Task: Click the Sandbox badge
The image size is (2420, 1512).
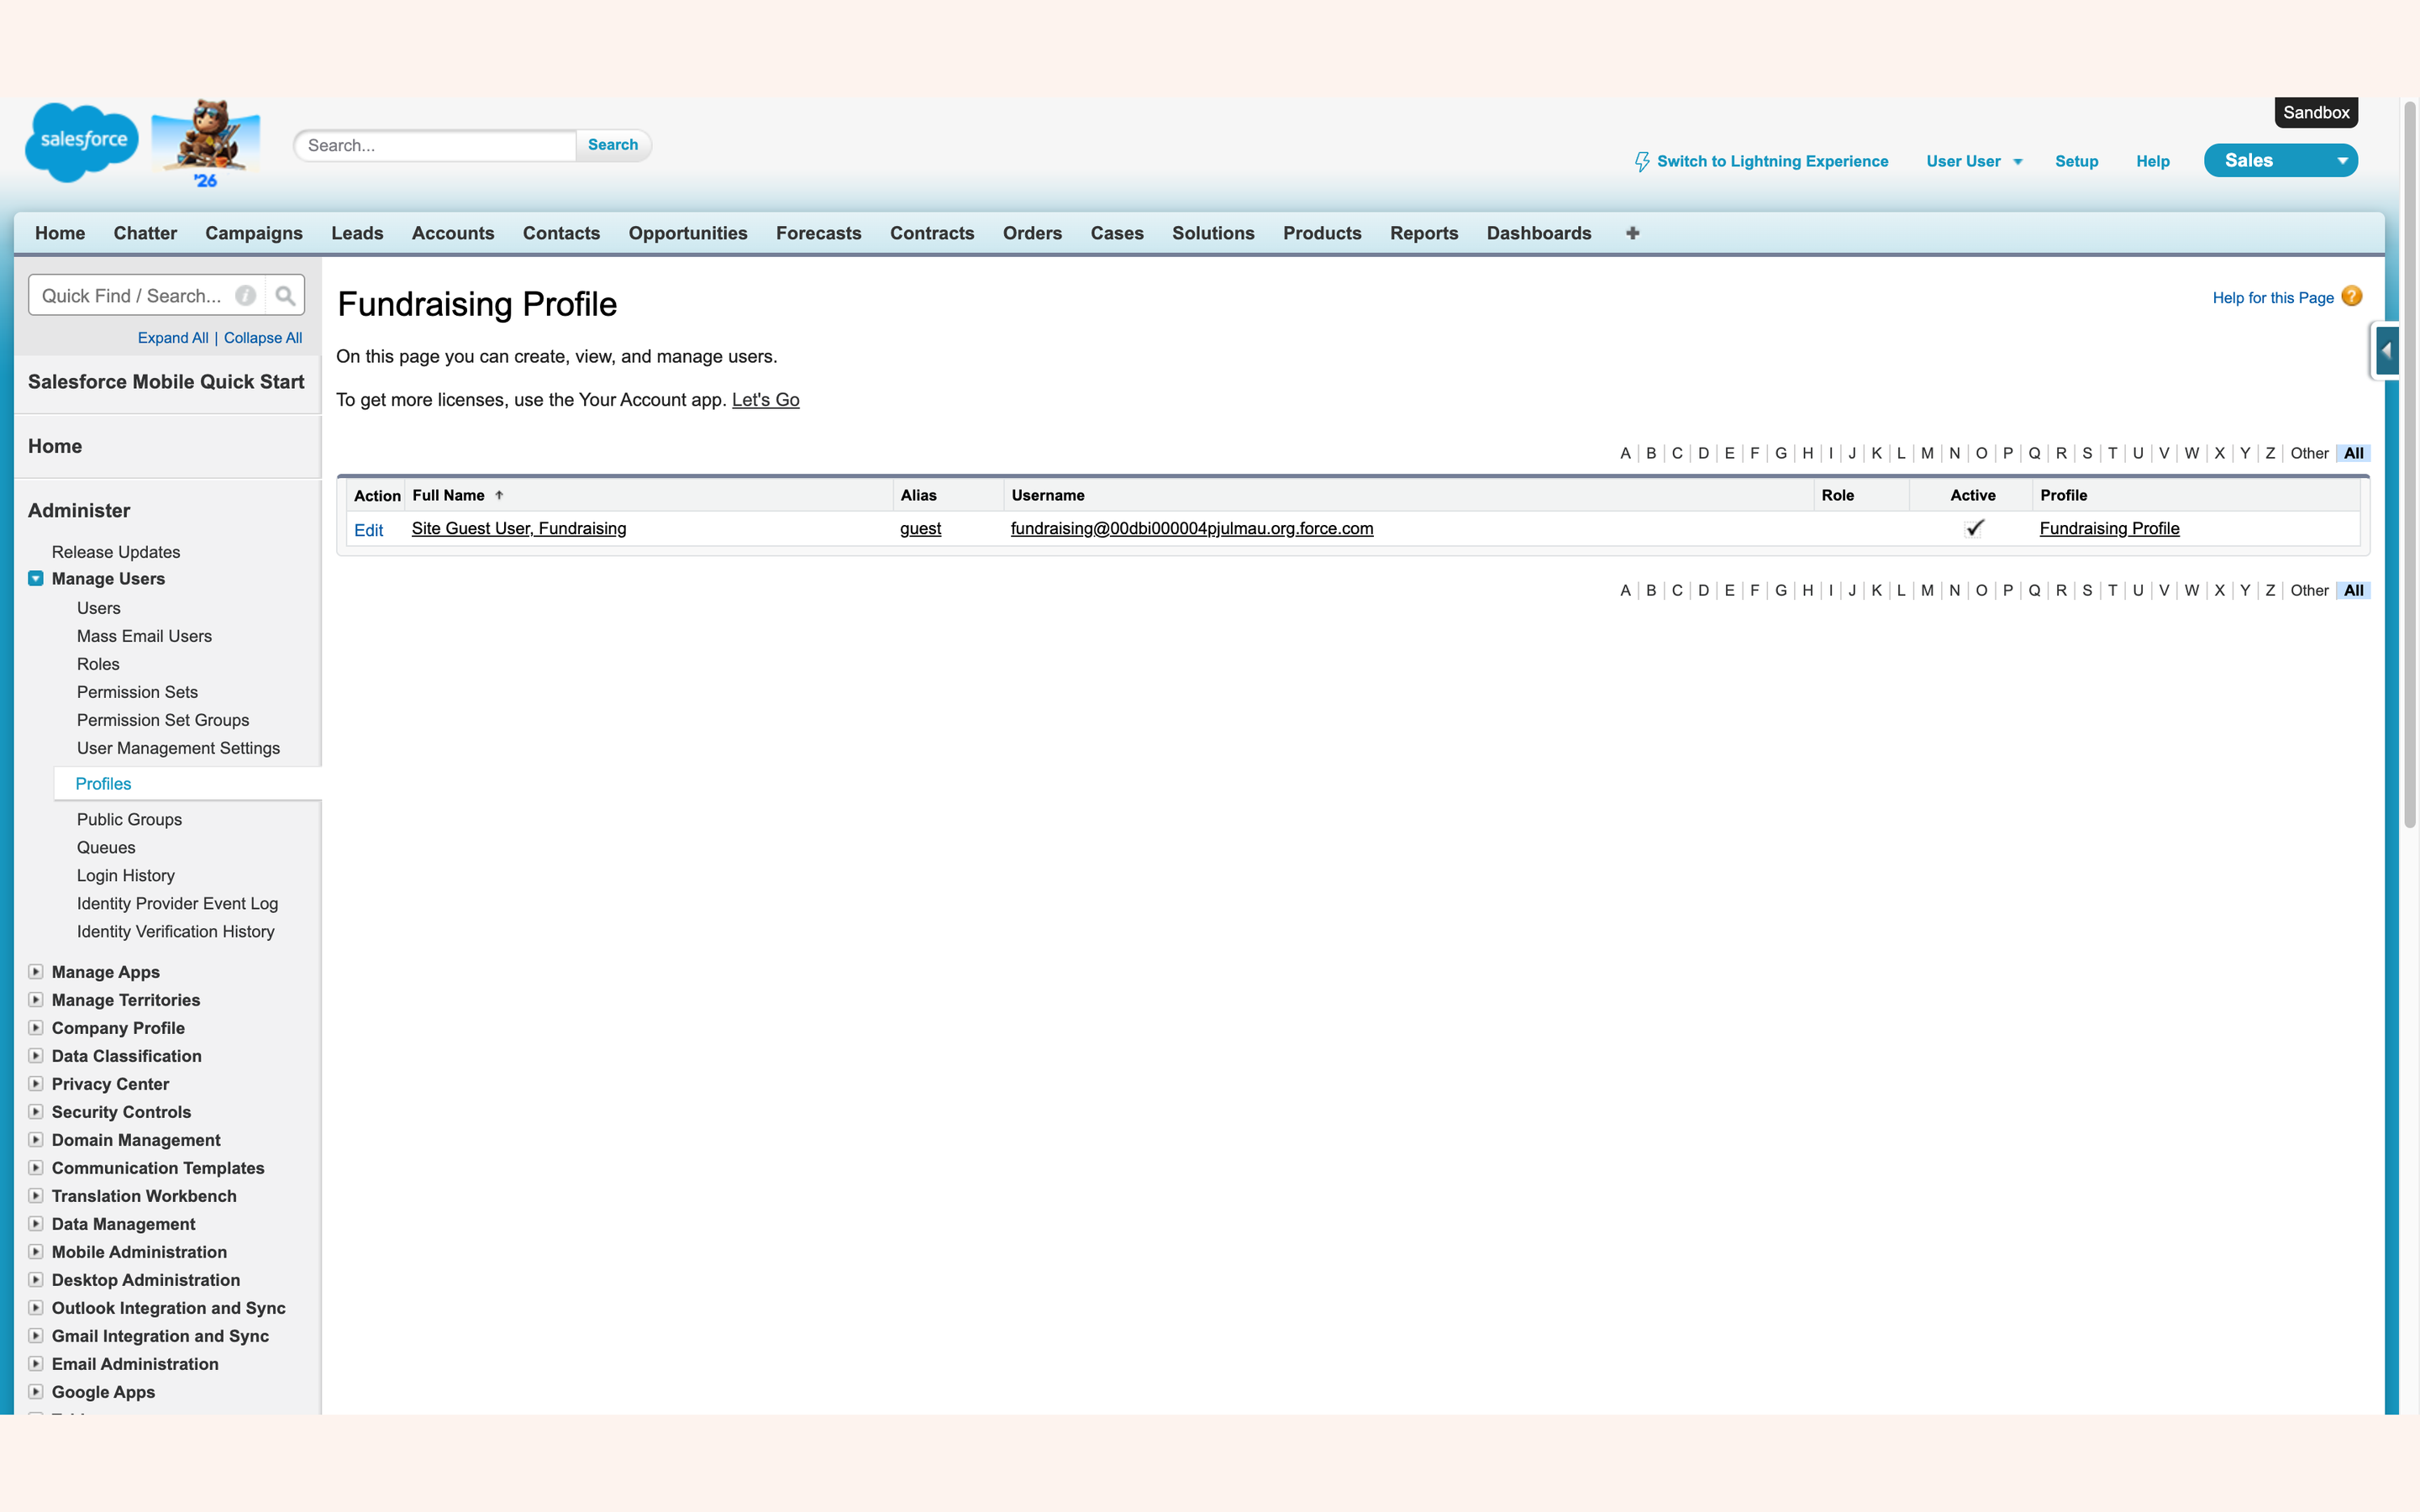Action: (x=2316, y=112)
